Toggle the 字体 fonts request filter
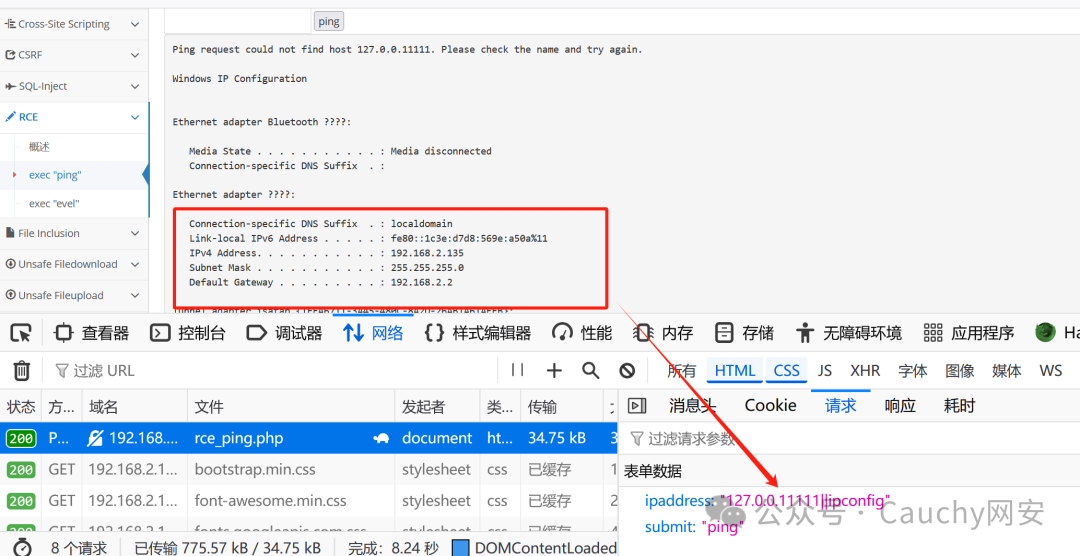The image size is (1080, 556). 913,371
